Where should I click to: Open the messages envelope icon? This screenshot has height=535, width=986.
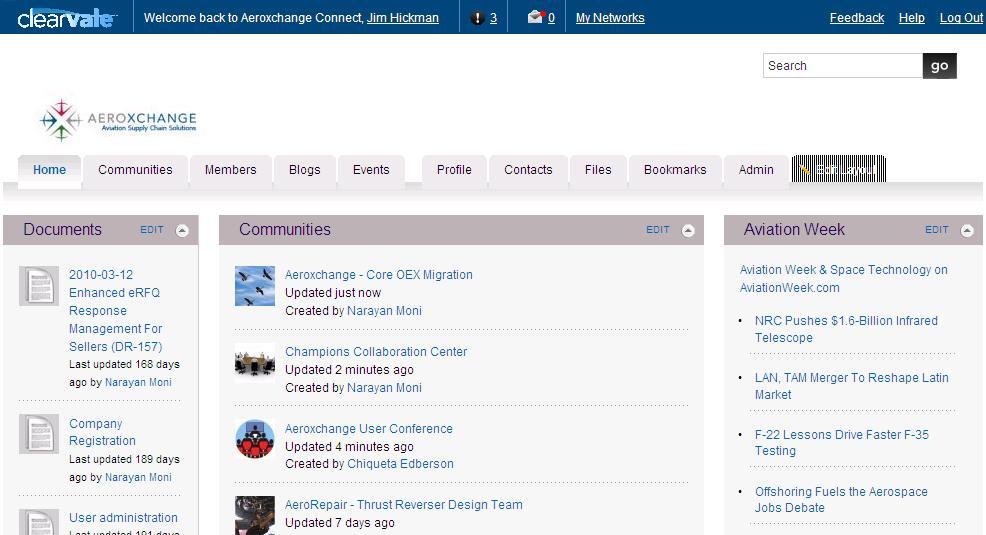pyautogui.click(x=536, y=17)
